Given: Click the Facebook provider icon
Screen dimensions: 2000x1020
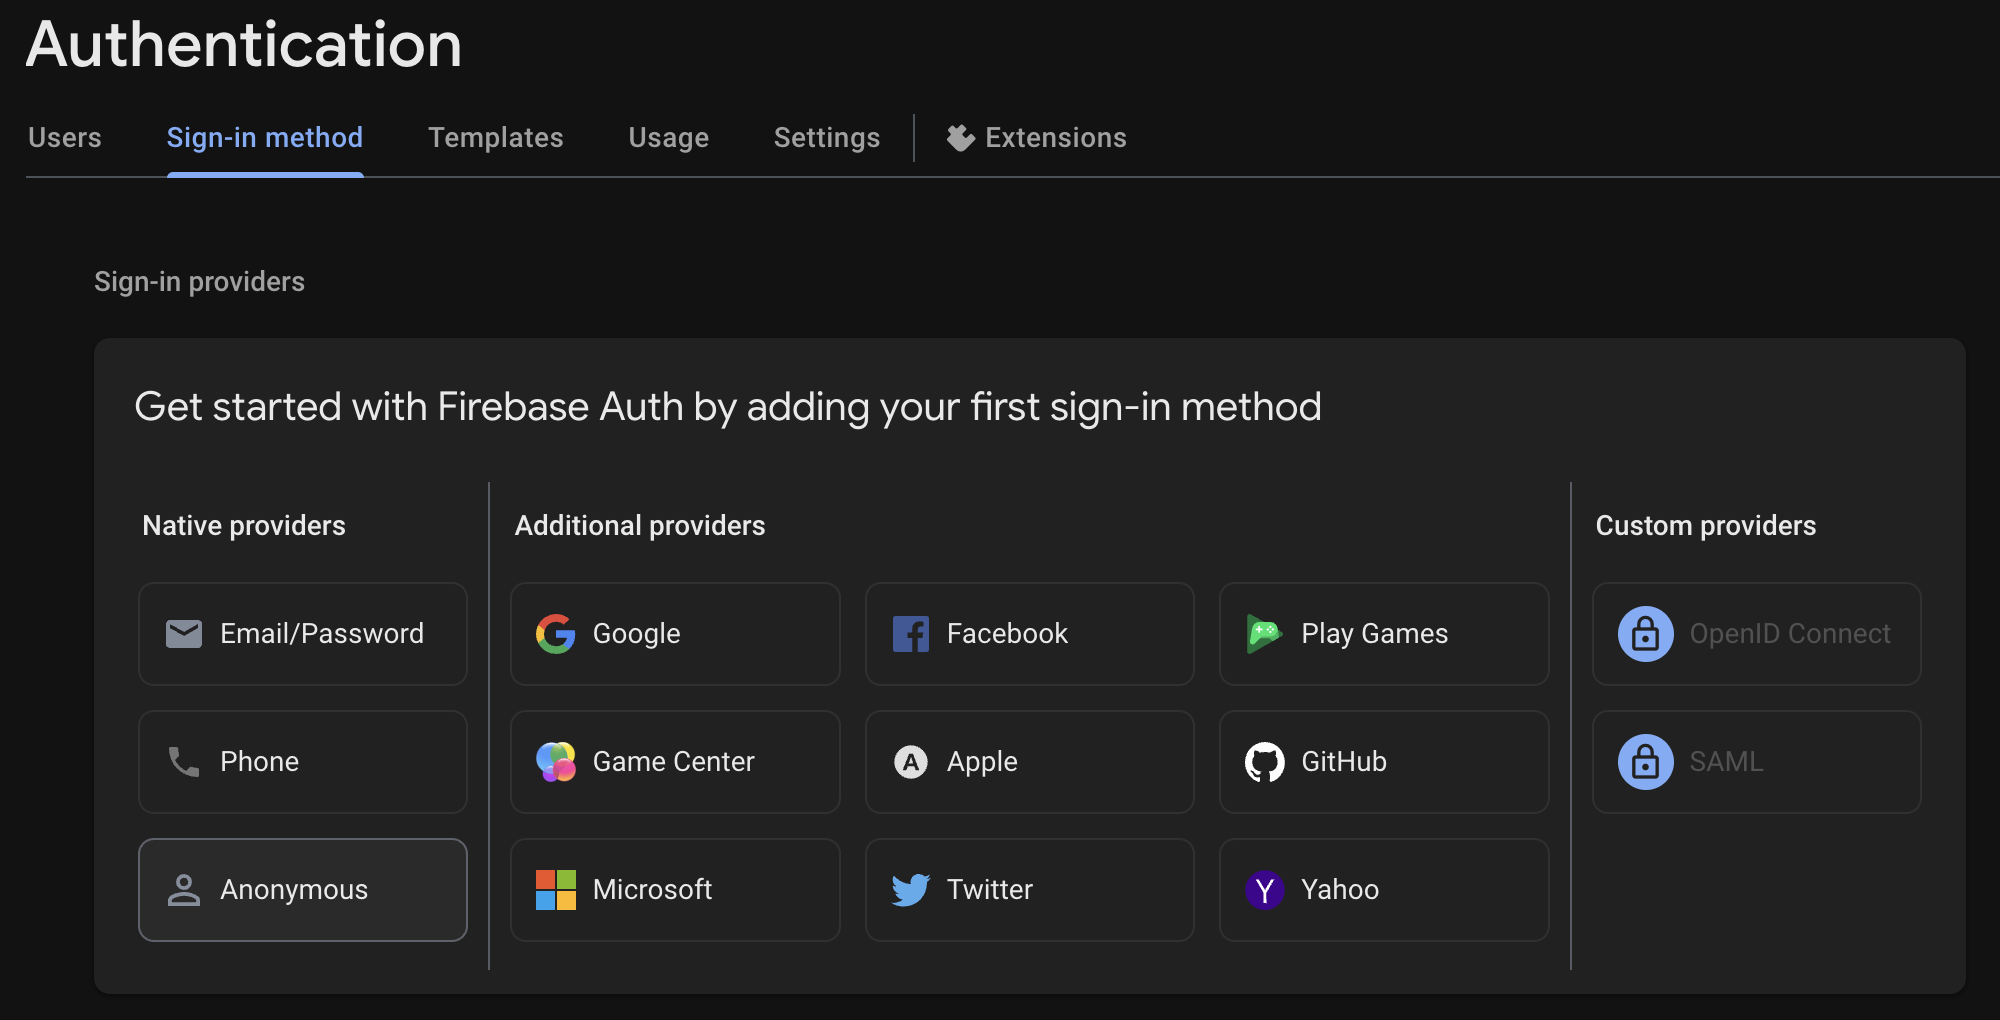Looking at the screenshot, I should pyautogui.click(x=910, y=633).
